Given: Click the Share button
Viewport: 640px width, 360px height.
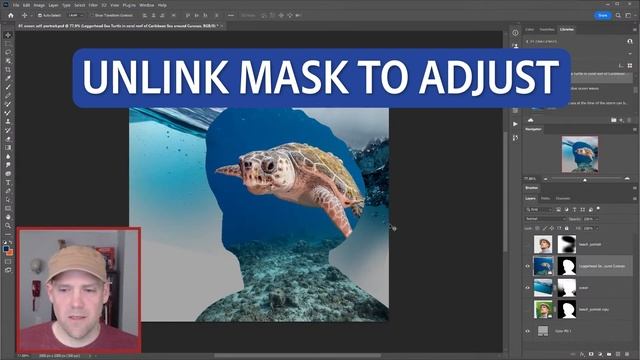Looking at the screenshot, I should click(602, 16).
